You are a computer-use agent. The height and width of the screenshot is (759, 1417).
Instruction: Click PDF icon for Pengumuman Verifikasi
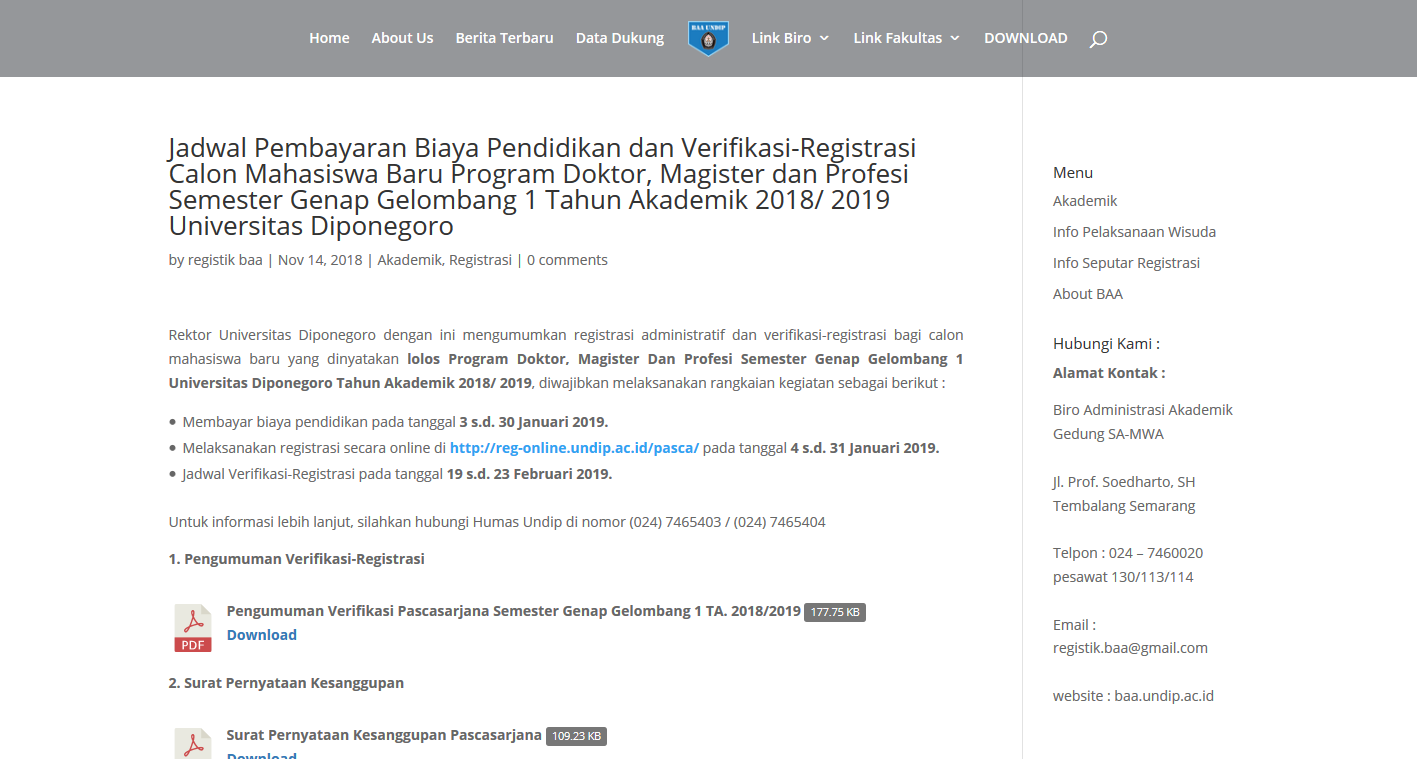(x=193, y=627)
